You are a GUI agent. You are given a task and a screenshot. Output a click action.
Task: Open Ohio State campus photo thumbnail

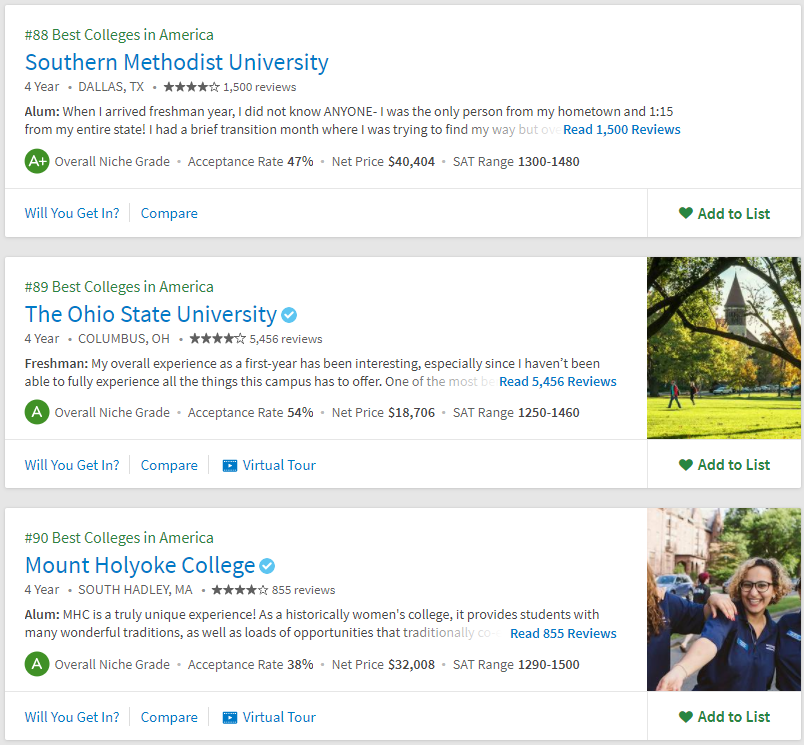click(724, 348)
